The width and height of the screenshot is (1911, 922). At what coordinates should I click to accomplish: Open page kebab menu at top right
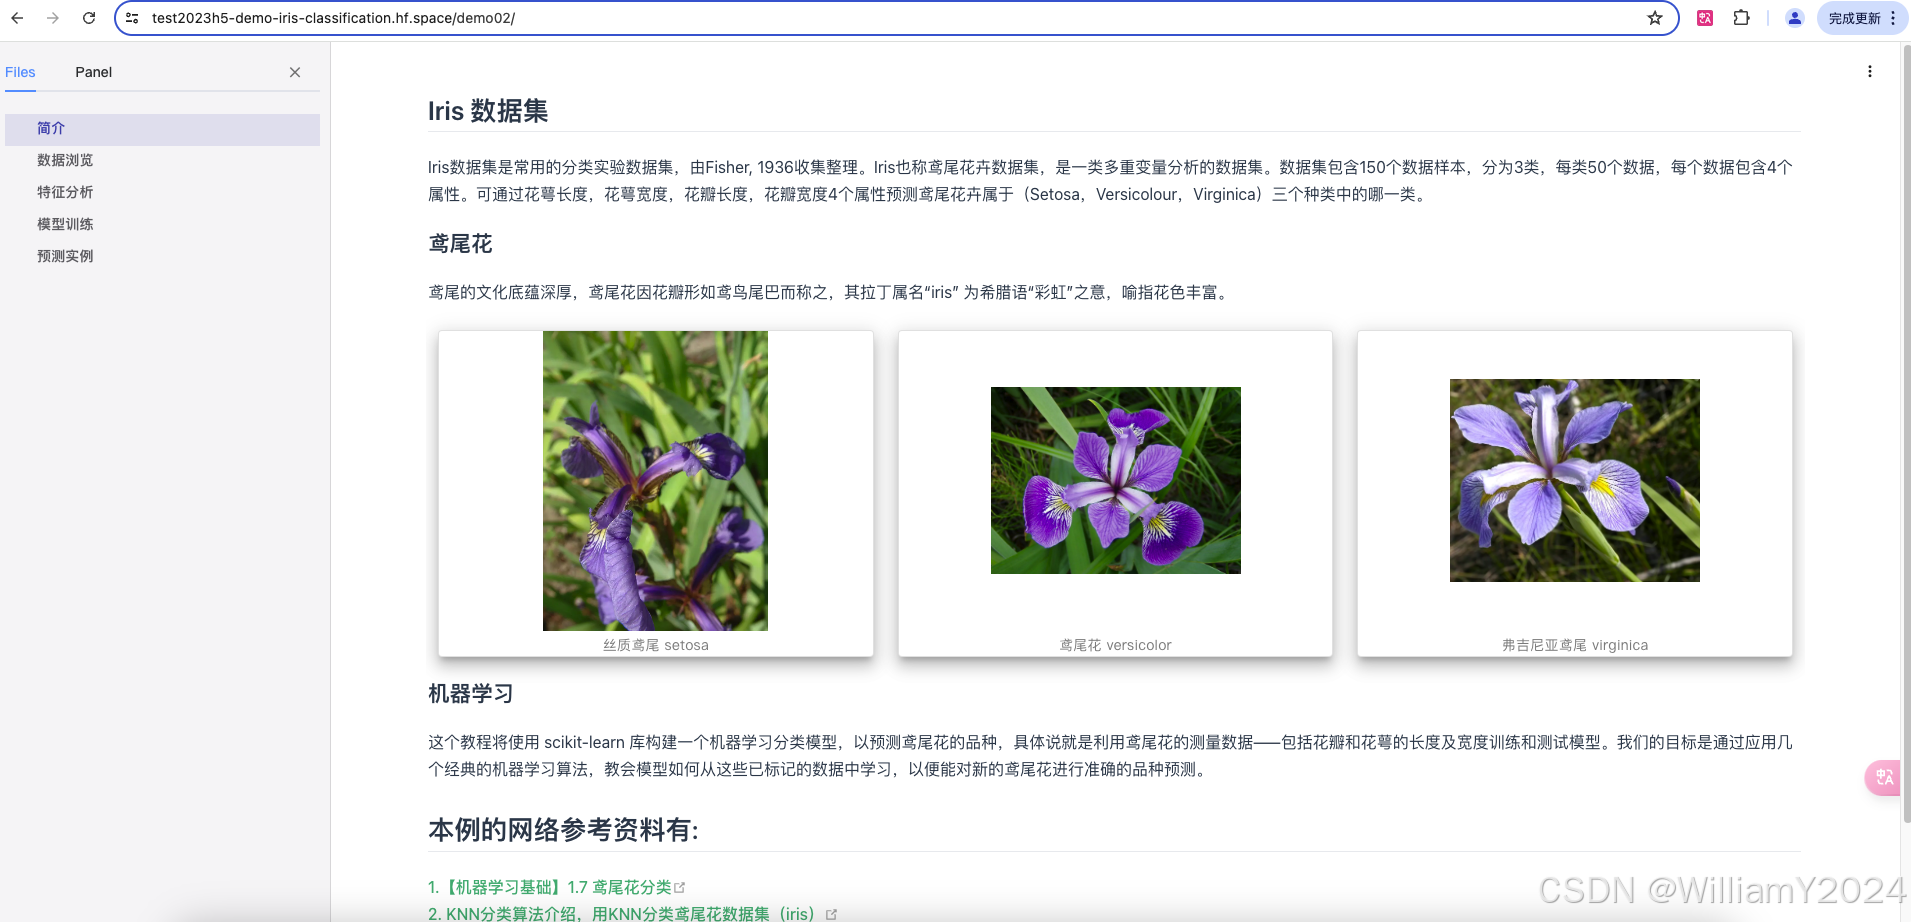tap(1870, 72)
